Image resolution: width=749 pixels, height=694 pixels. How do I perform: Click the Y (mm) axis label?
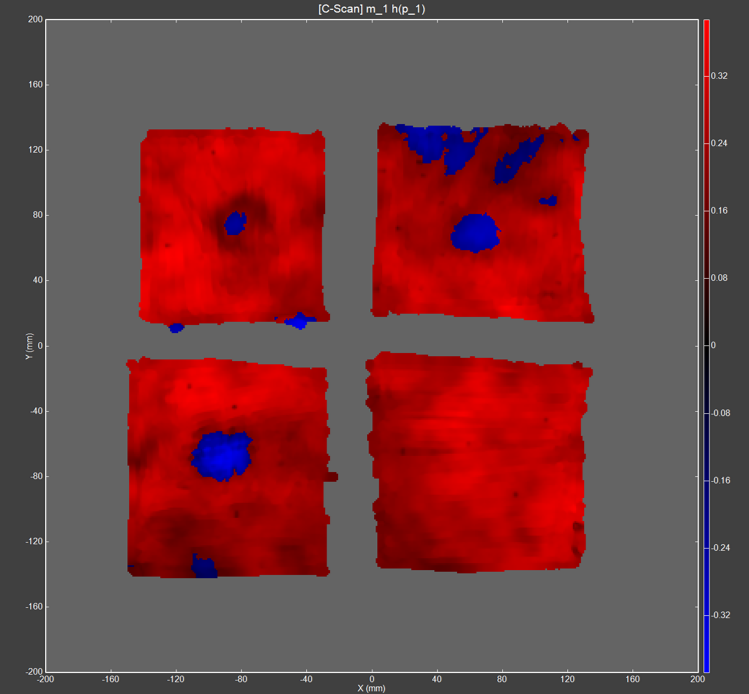coord(30,345)
